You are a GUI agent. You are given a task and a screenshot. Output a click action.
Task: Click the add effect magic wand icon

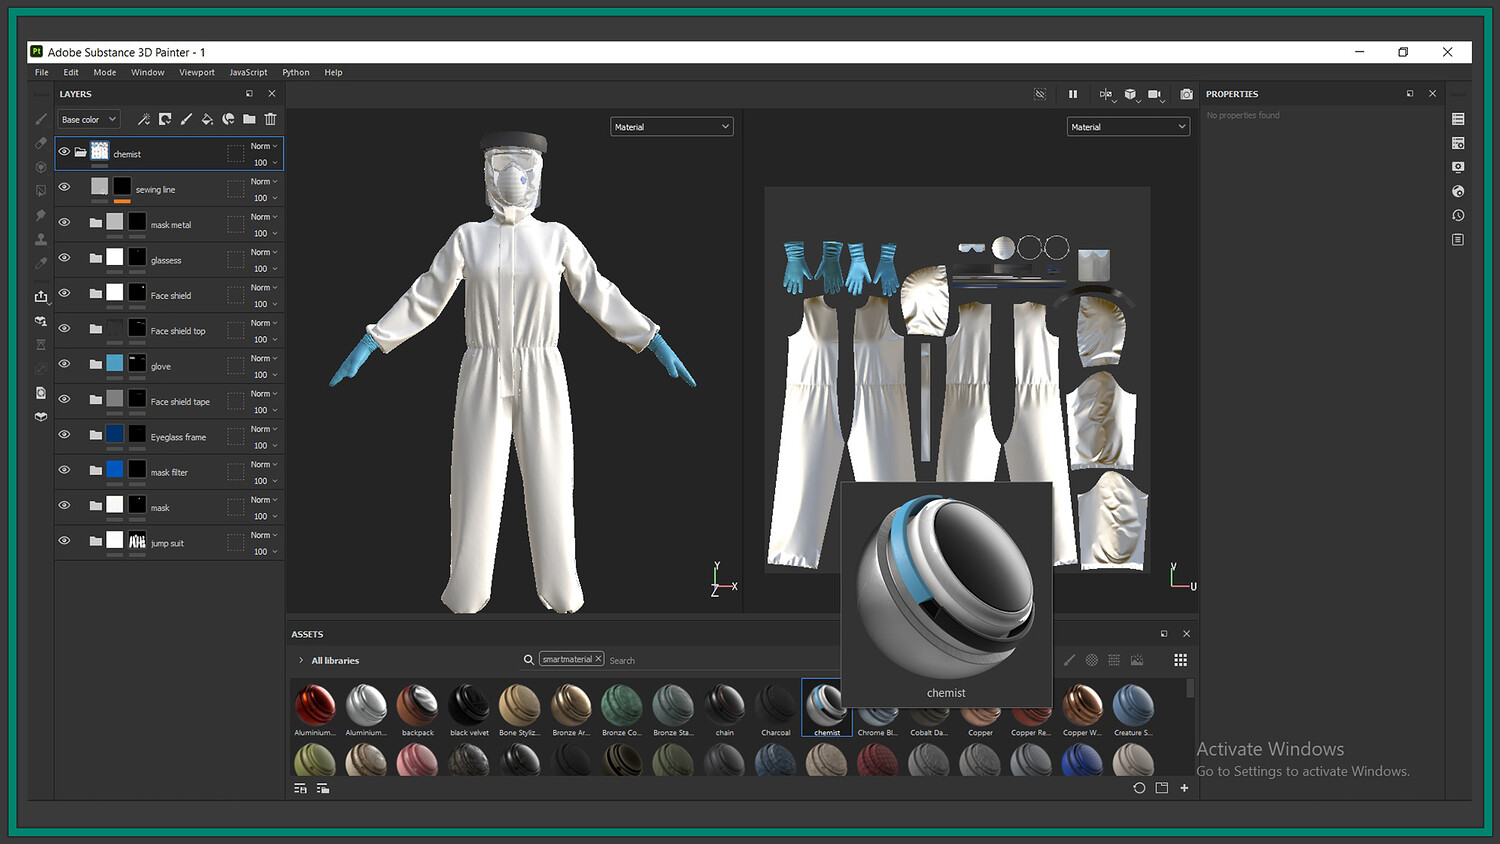coord(144,119)
